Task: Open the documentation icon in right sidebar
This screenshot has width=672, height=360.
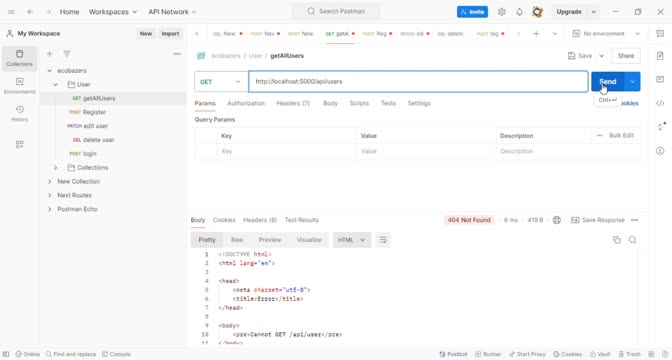Action: [x=660, y=56]
